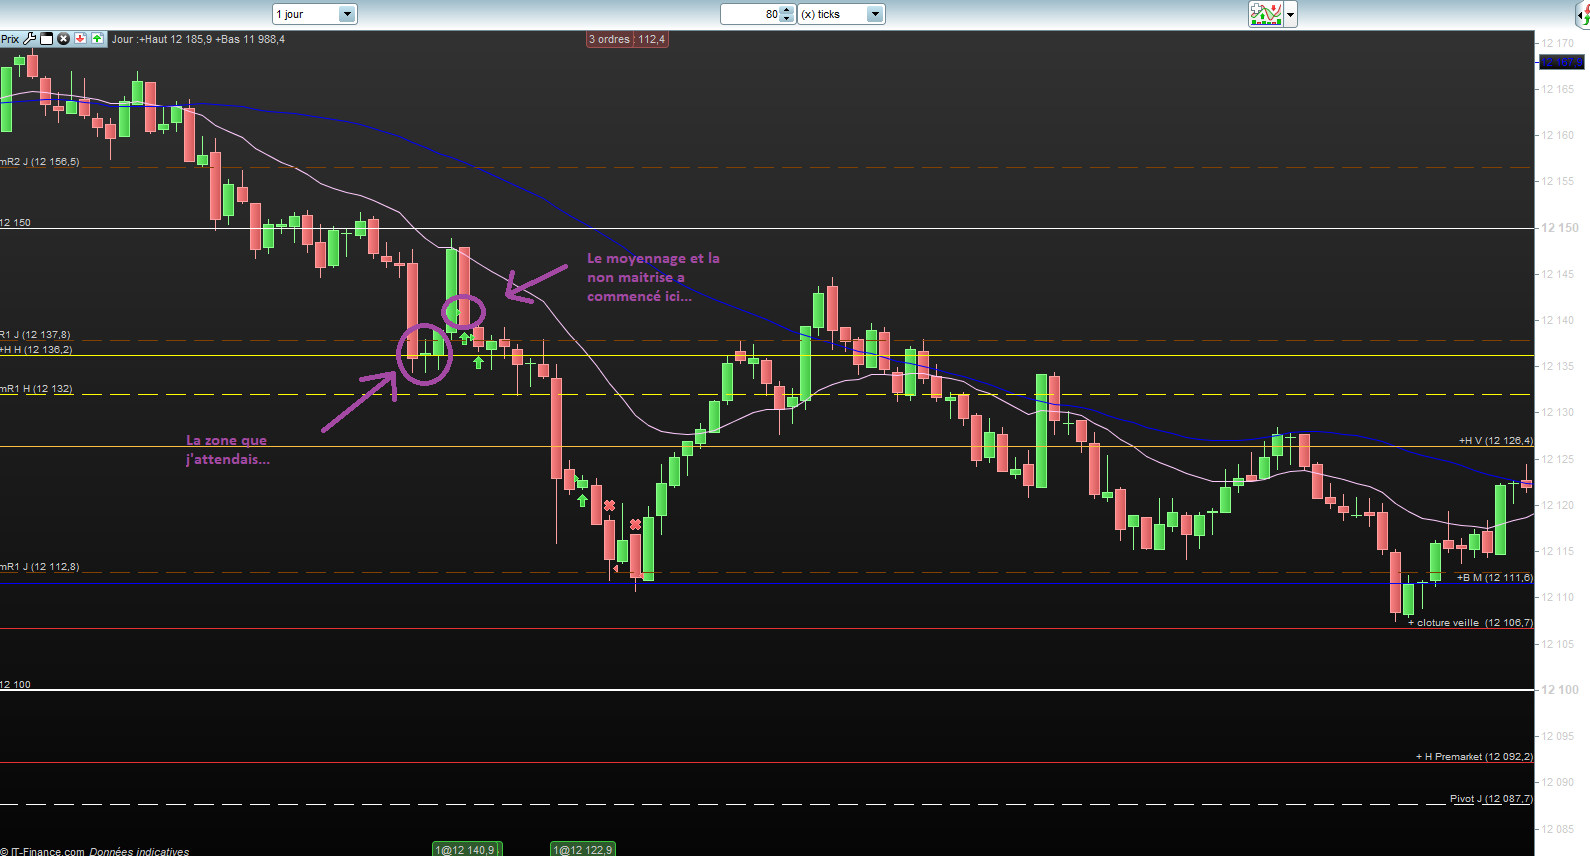The image size is (1590, 856).
Task: Click '12 140' on the price axis
Action: click(x=1558, y=320)
